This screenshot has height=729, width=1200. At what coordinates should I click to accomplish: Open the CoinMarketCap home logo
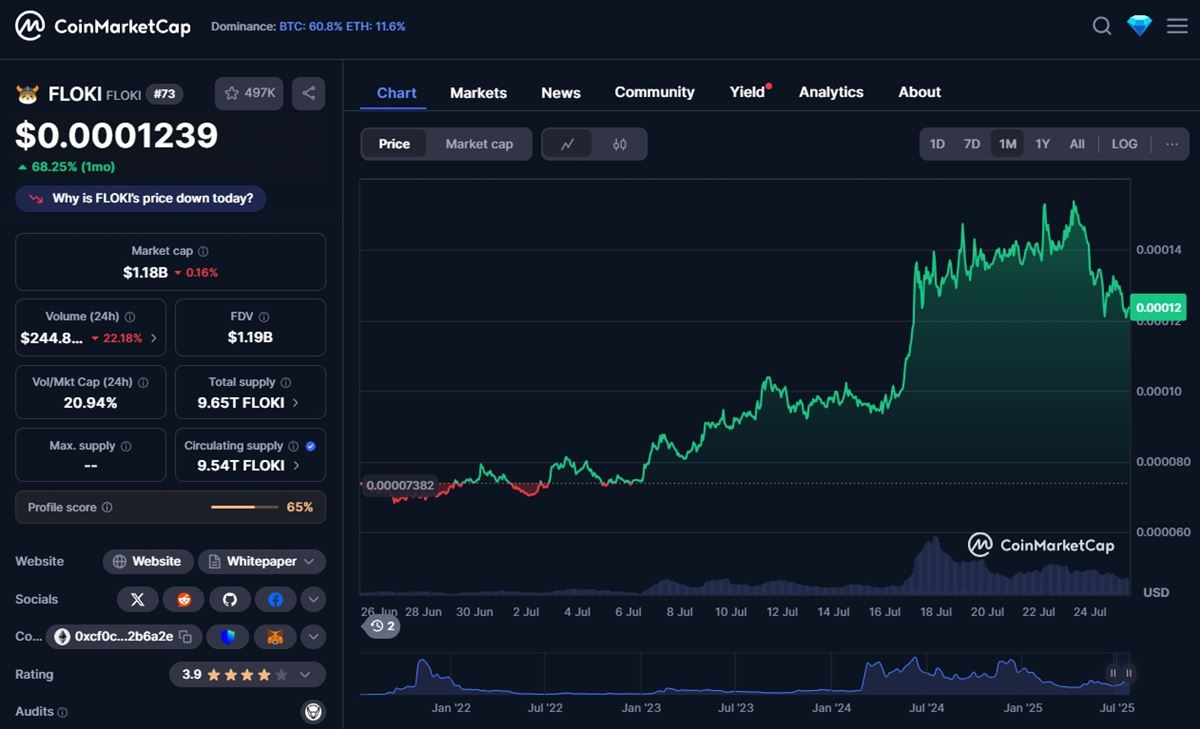point(102,26)
